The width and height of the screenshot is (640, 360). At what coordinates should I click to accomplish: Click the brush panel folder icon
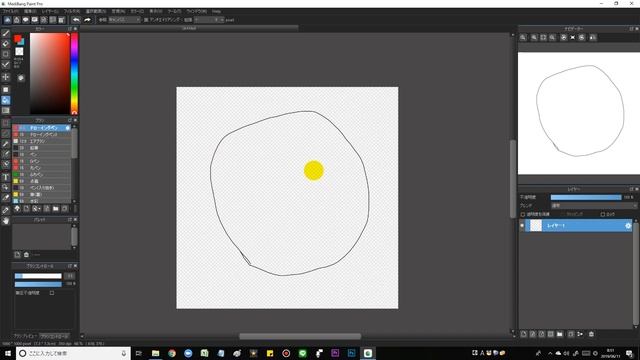(x=56, y=209)
